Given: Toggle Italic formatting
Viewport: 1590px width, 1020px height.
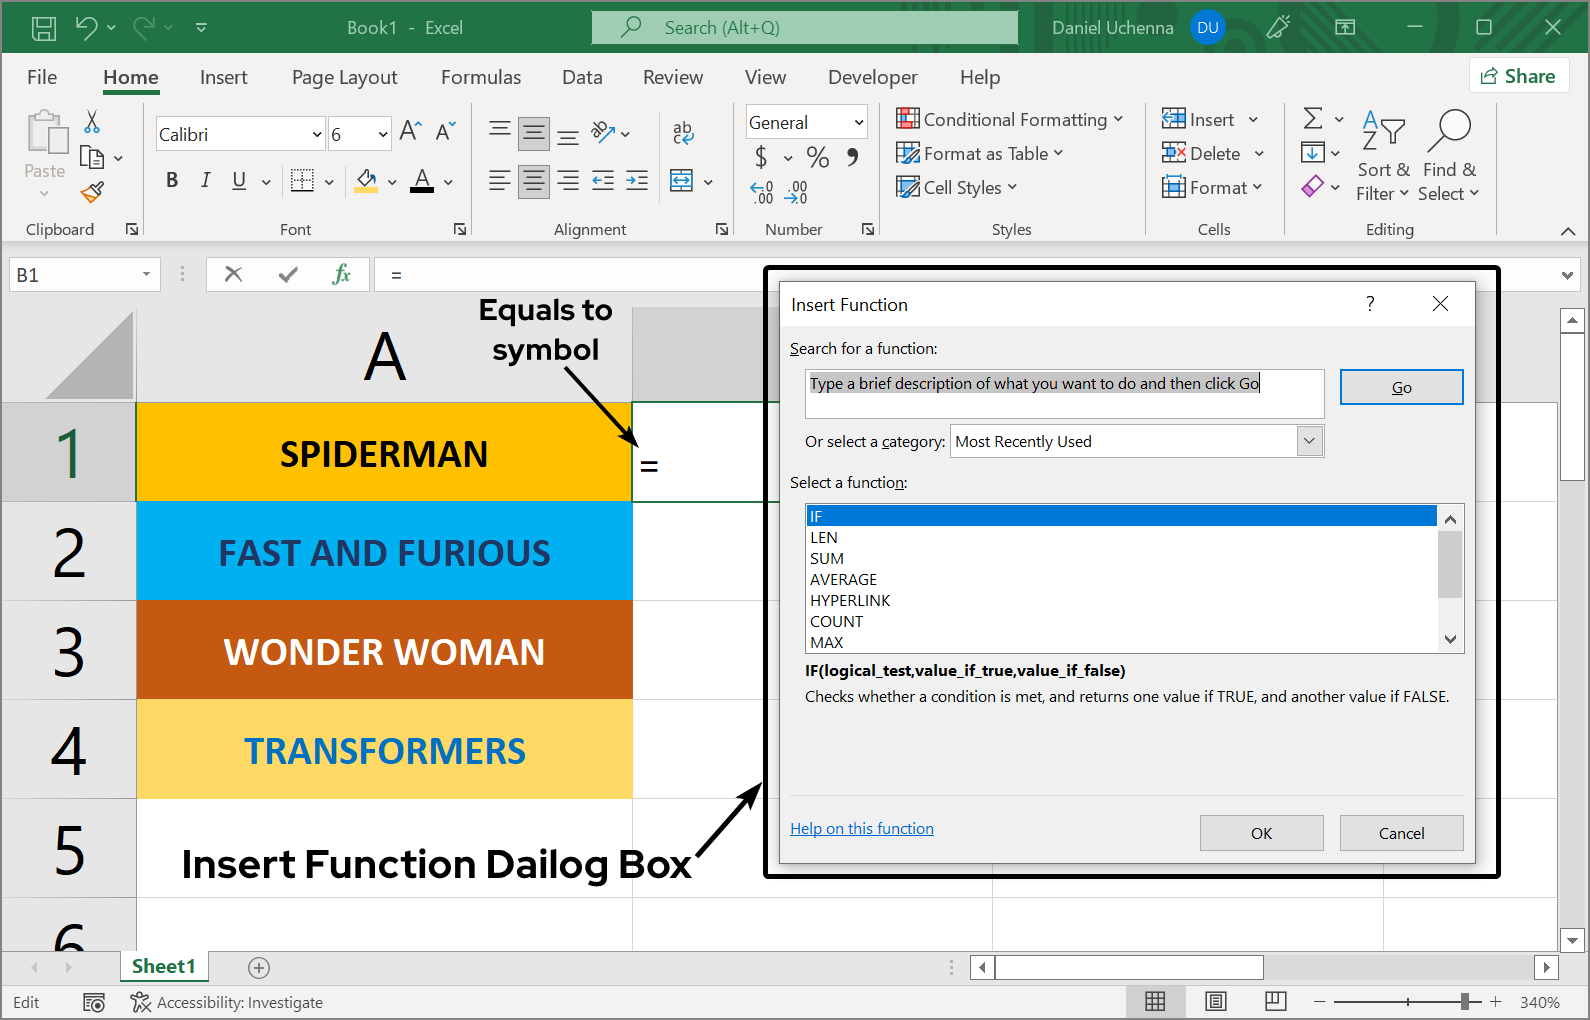Looking at the screenshot, I should coord(205,180).
